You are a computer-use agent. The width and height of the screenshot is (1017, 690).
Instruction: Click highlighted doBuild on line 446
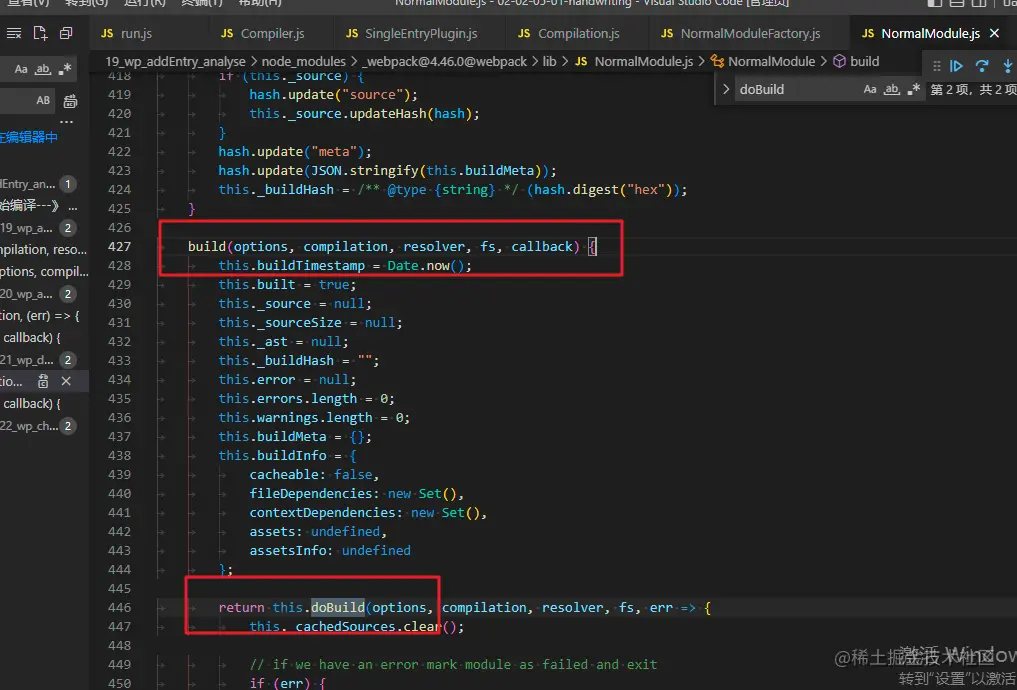pyautogui.click(x=337, y=608)
